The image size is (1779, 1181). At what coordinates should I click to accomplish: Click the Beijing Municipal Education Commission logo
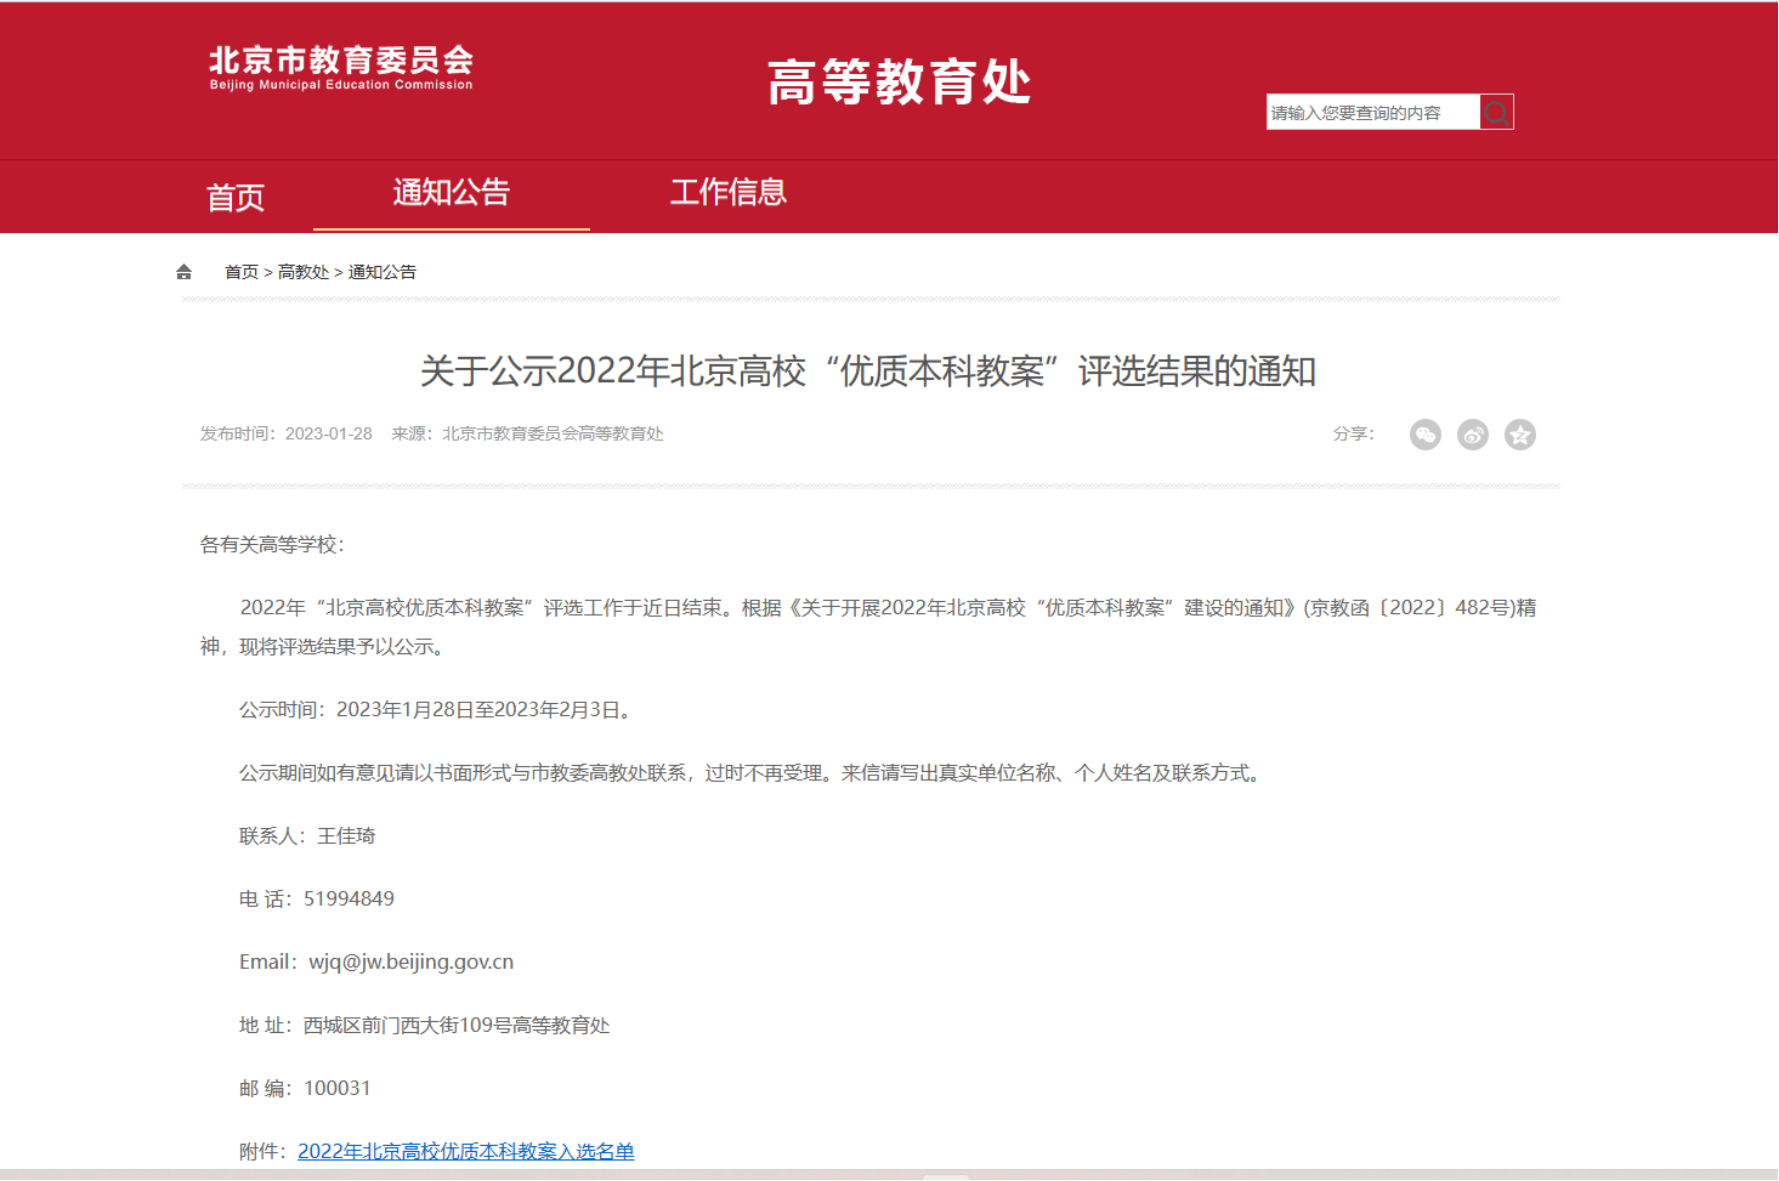(x=341, y=68)
